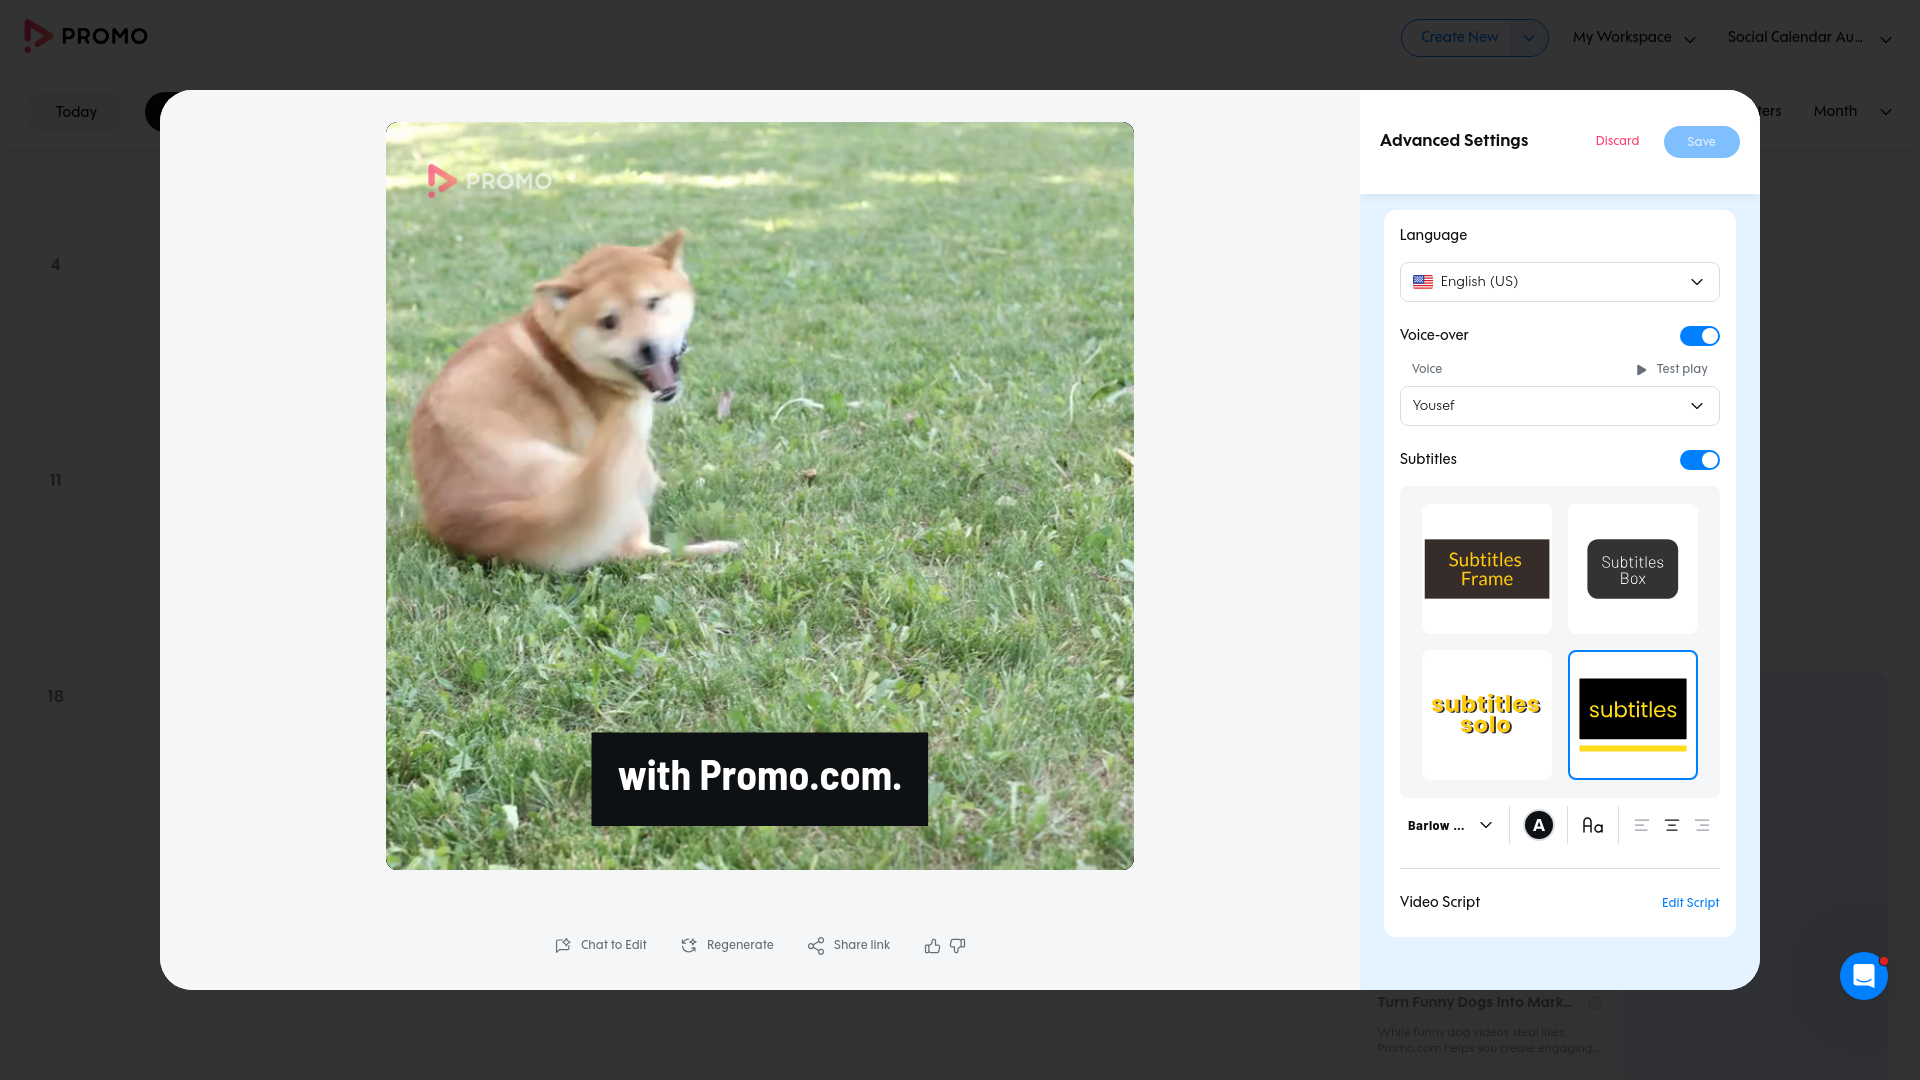Click the Promo logo in the header
Viewport: 1920px width, 1080px height.
click(86, 36)
